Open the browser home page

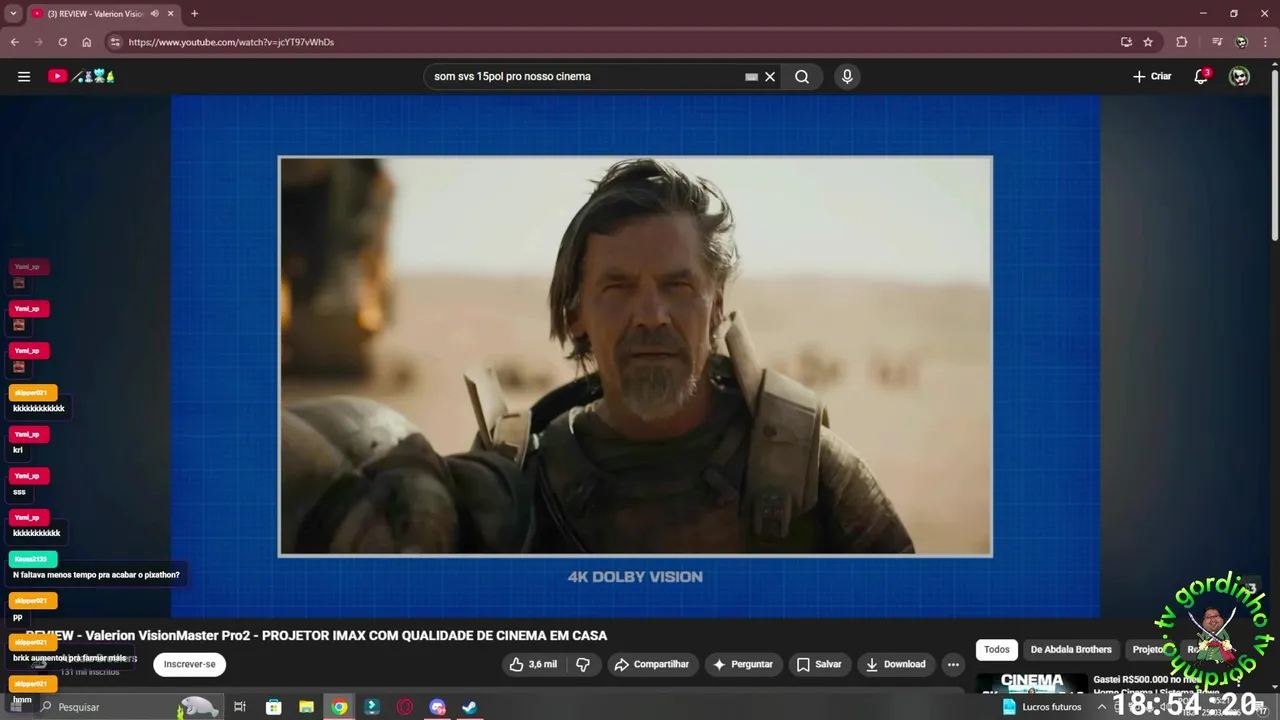click(87, 42)
